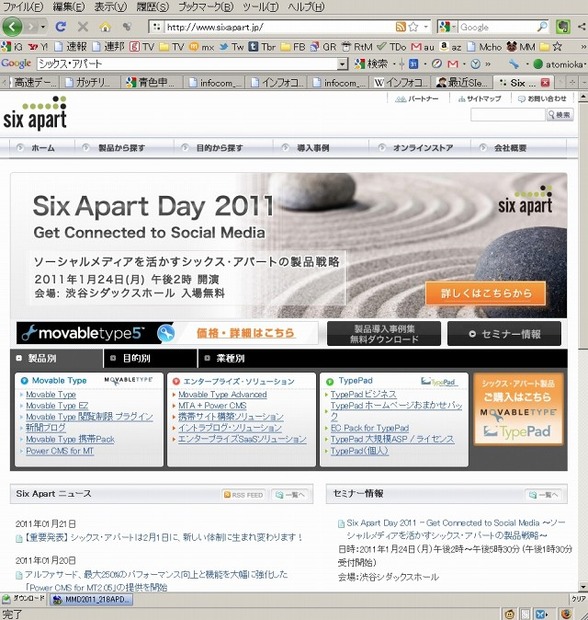Click the scrollbar down arrow

click(x=583, y=586)
